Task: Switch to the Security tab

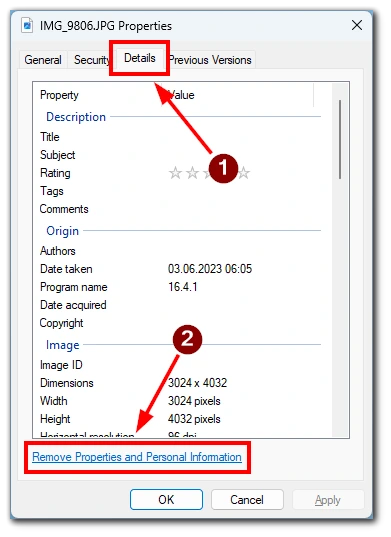Action: pyautogui.click(x=91, y=60)
